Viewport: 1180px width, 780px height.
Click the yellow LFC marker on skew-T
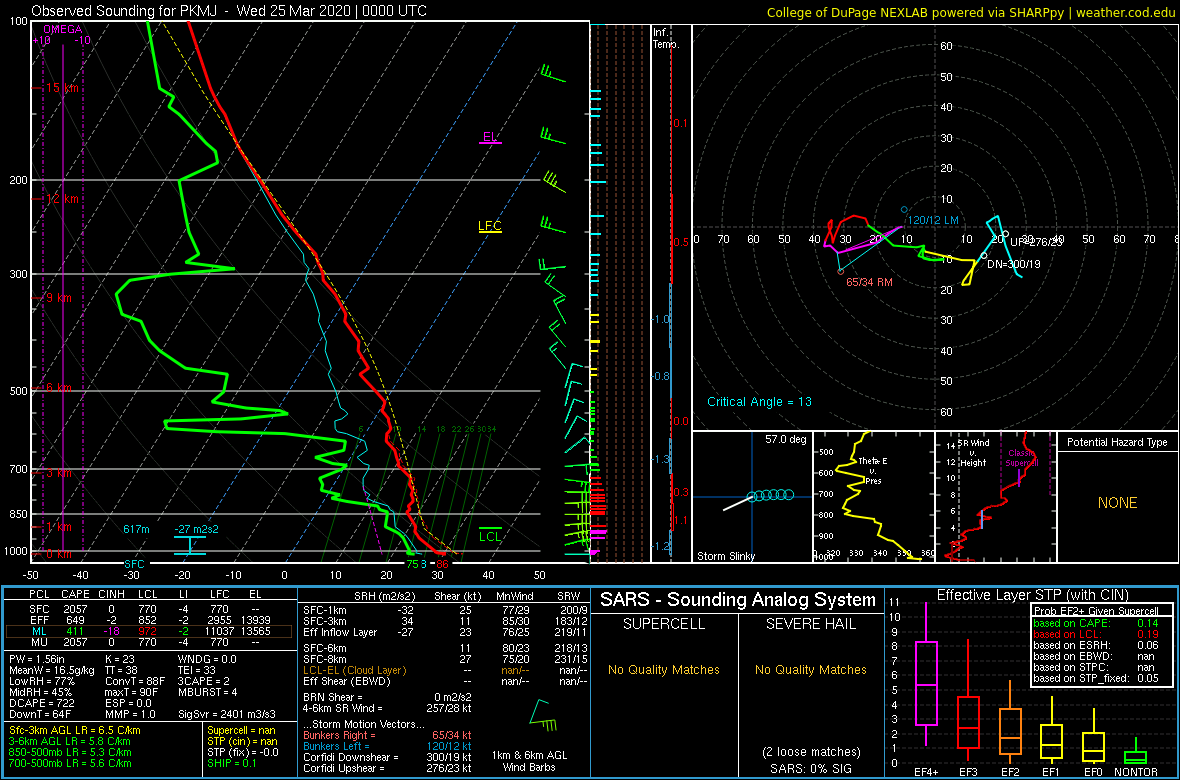(x=489, y=226)
